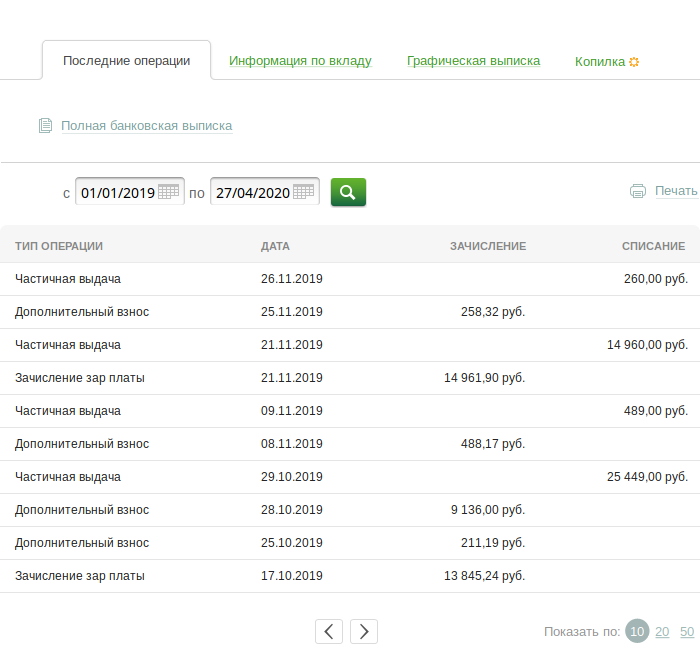Image resolution: width=700 pixels, height=670 pixels.
Task: Show 20 operations per page
Action: (x=662, y=632)
